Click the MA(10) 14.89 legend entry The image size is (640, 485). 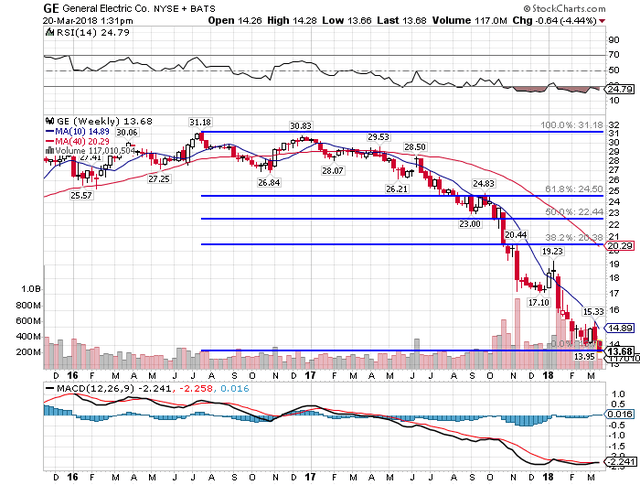click(82, 131)
